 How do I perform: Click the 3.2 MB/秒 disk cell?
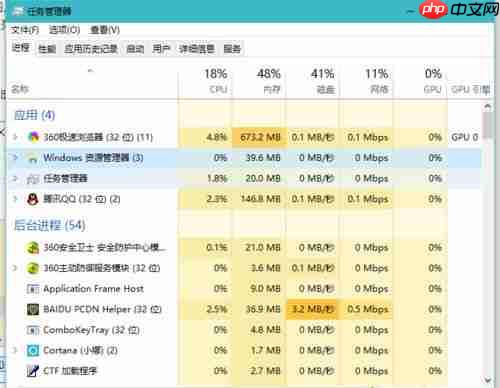click(x=313, y=309)
